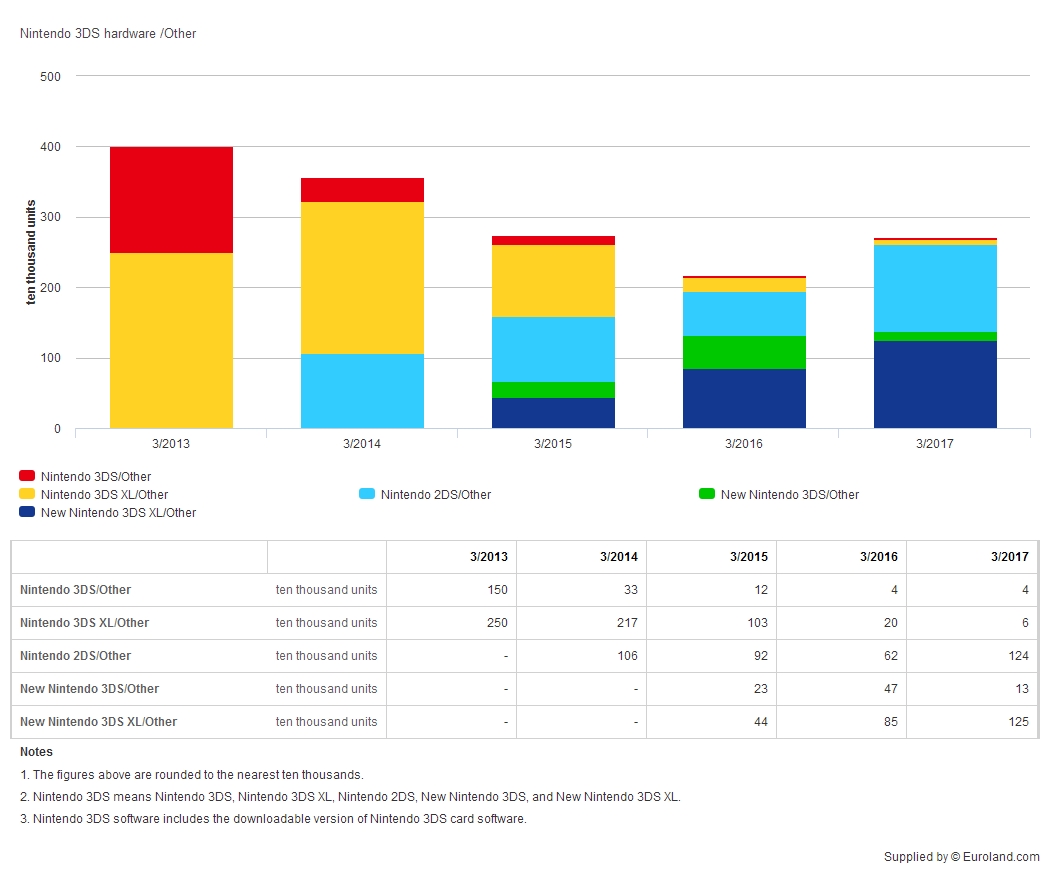Toggle the New Nintendo 3DS XL/Other legend label
Screen dimensions: 1050x874
pos(119,513)
